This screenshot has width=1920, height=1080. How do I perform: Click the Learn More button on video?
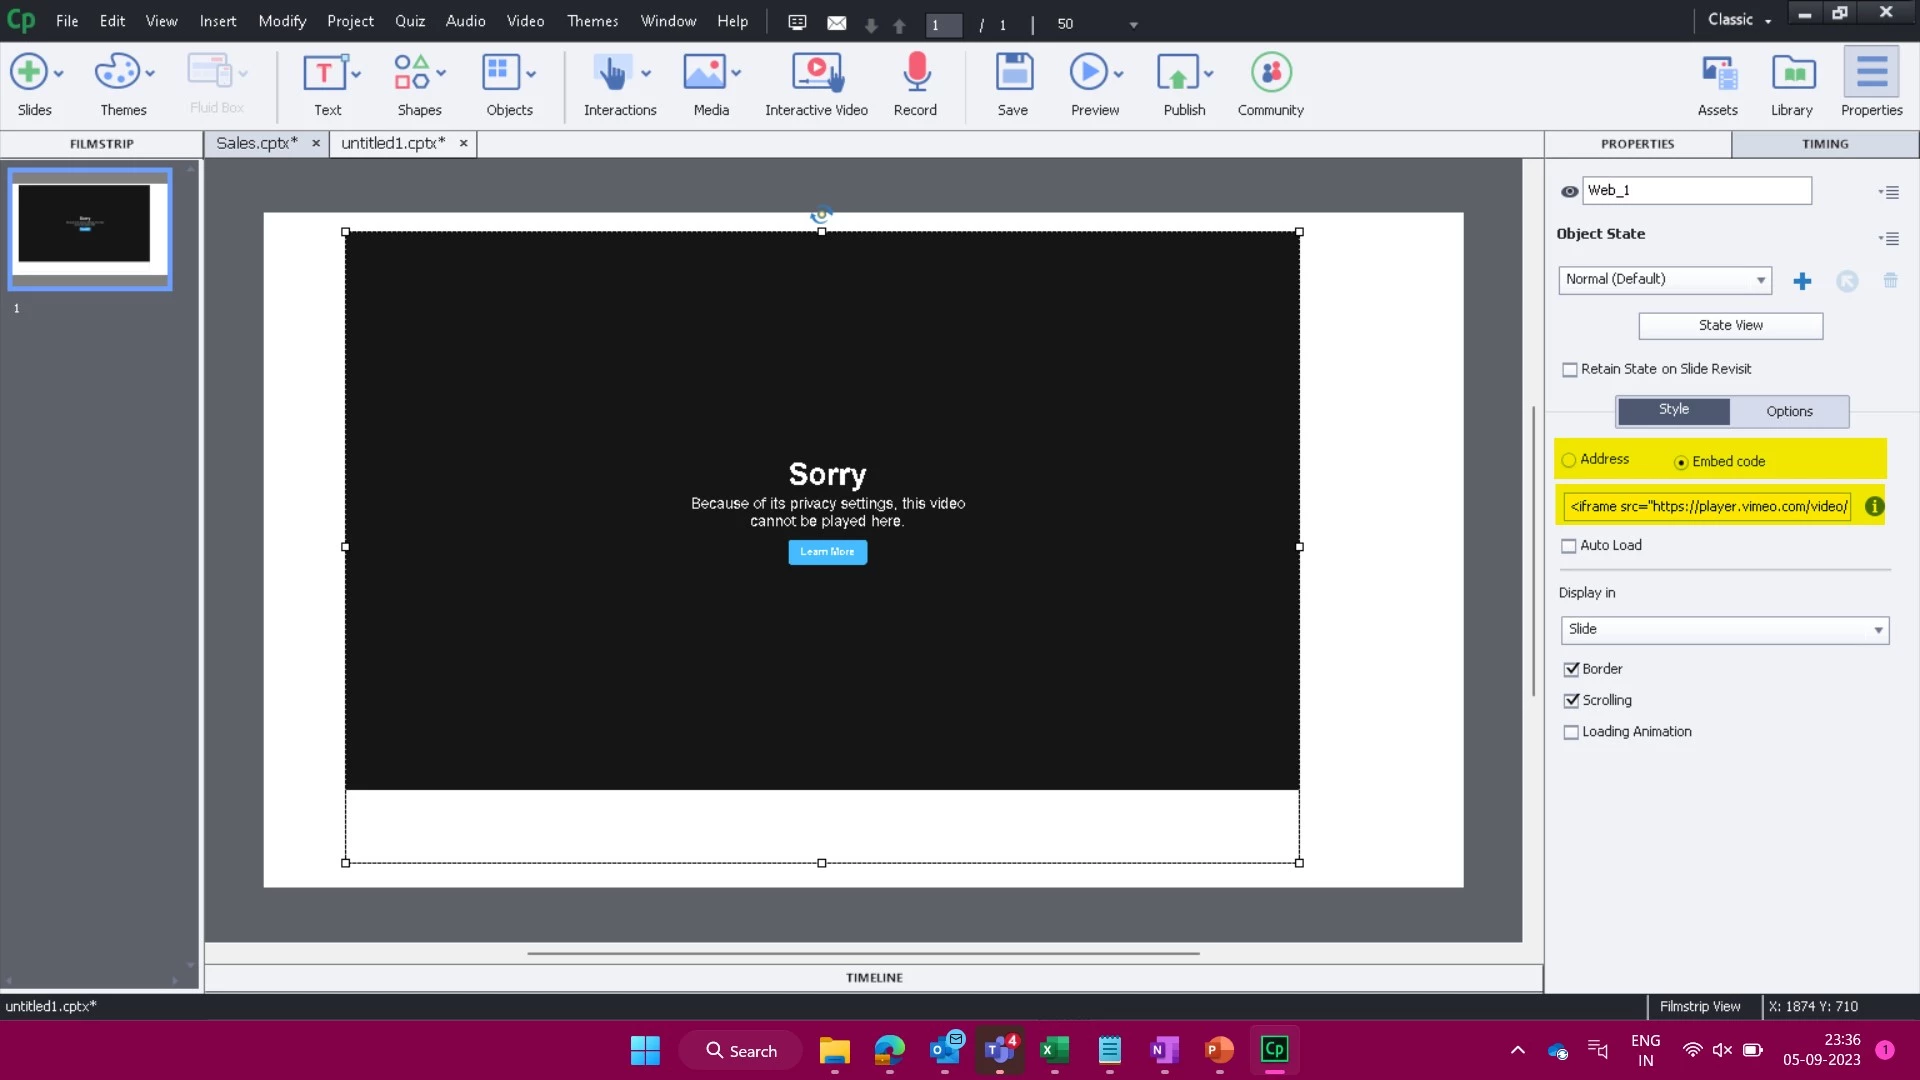pyautogui.click(x=827, y=552)
